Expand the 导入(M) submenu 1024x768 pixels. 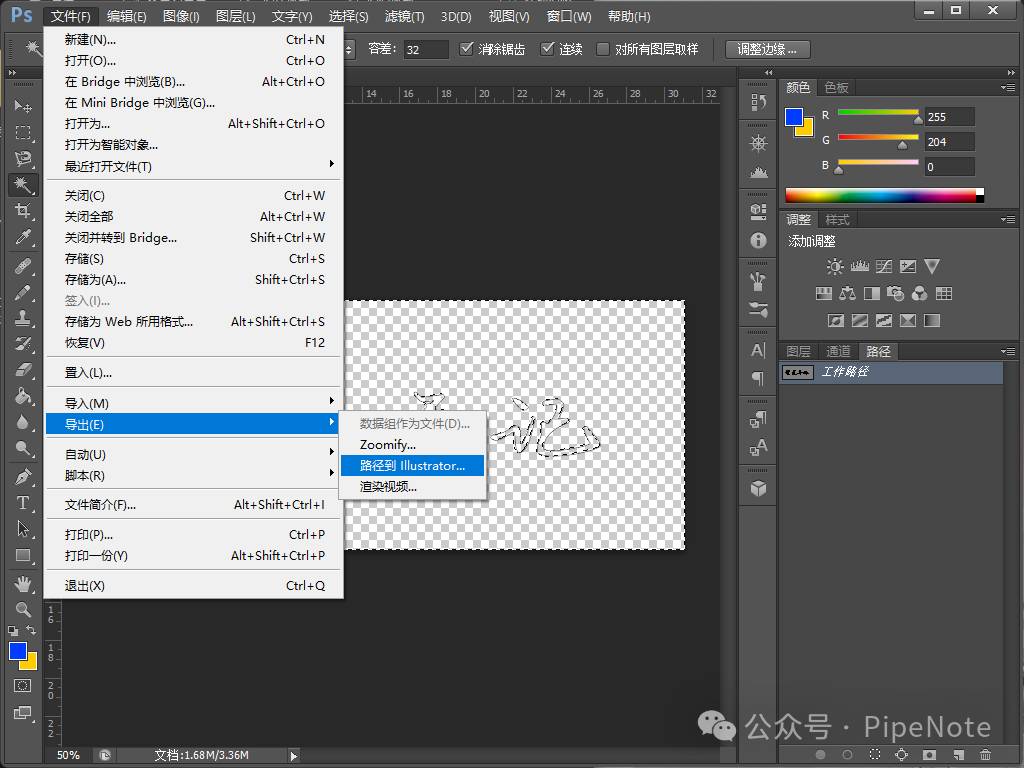pos(193,403)
